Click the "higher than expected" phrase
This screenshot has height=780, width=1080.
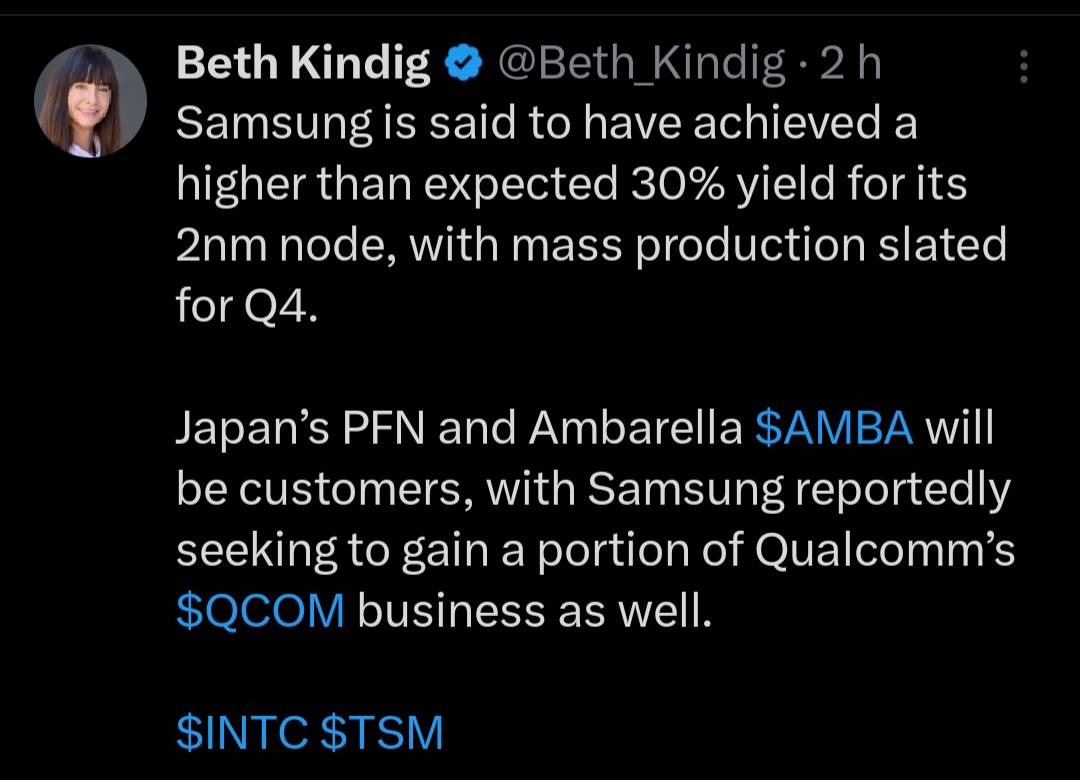(x=396, y=186)
